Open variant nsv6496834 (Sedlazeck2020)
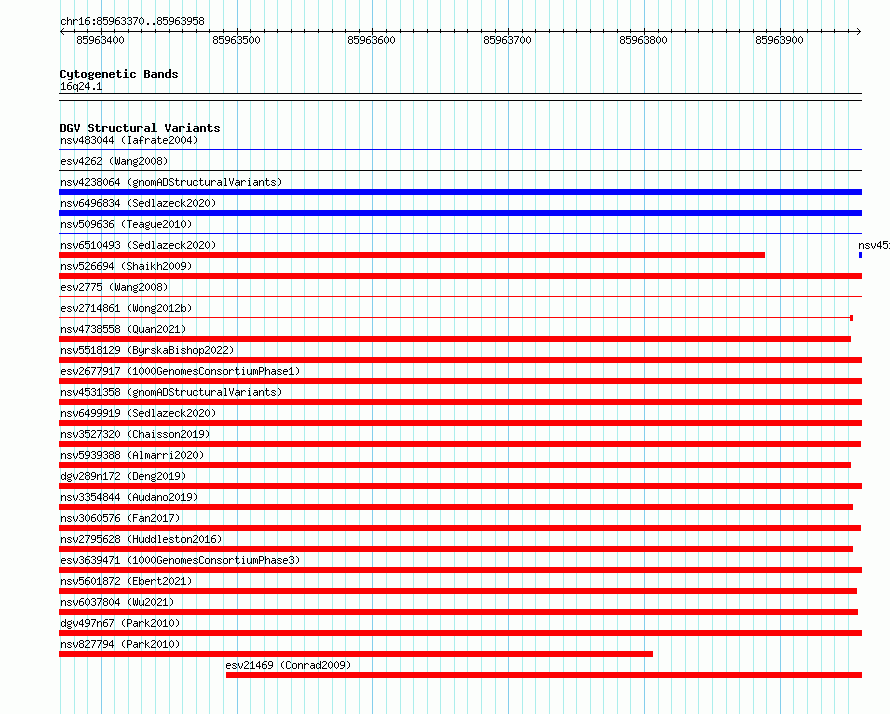The image size is (890, 714). (138, 203)
